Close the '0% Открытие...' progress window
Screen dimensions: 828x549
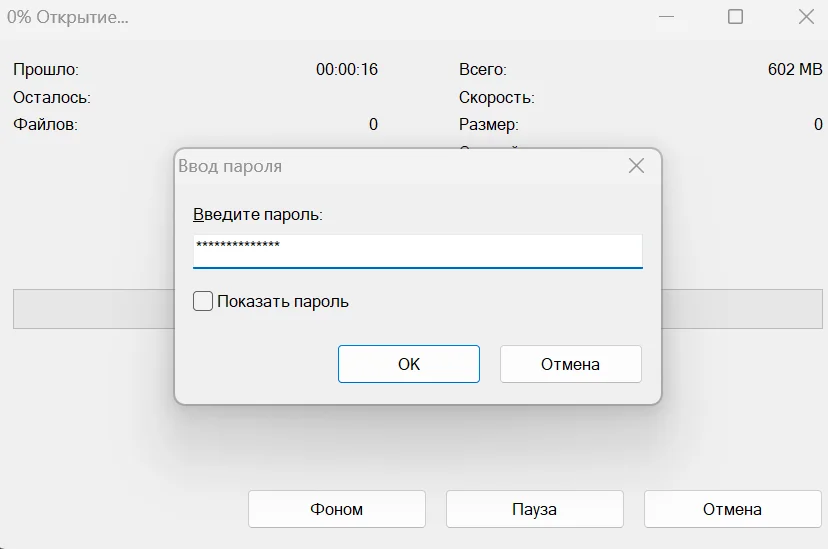[x=806, y=17]
